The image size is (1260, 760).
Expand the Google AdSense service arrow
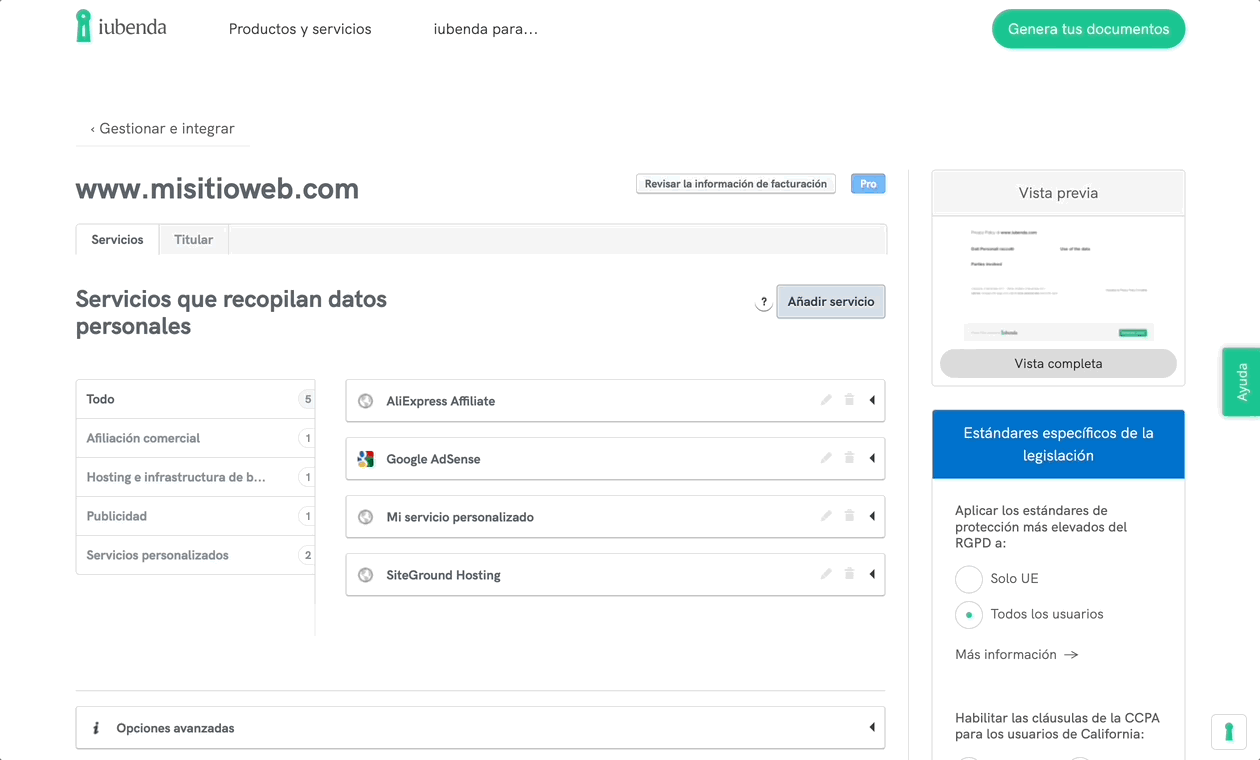point(872,459)
